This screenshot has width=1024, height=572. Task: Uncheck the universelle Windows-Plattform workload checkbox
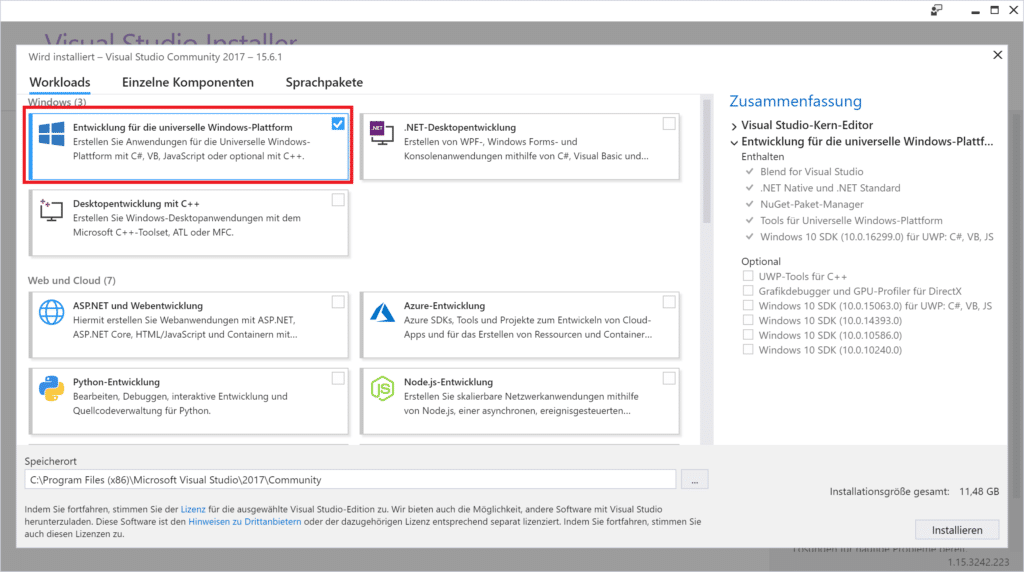(x=338, y=123)
